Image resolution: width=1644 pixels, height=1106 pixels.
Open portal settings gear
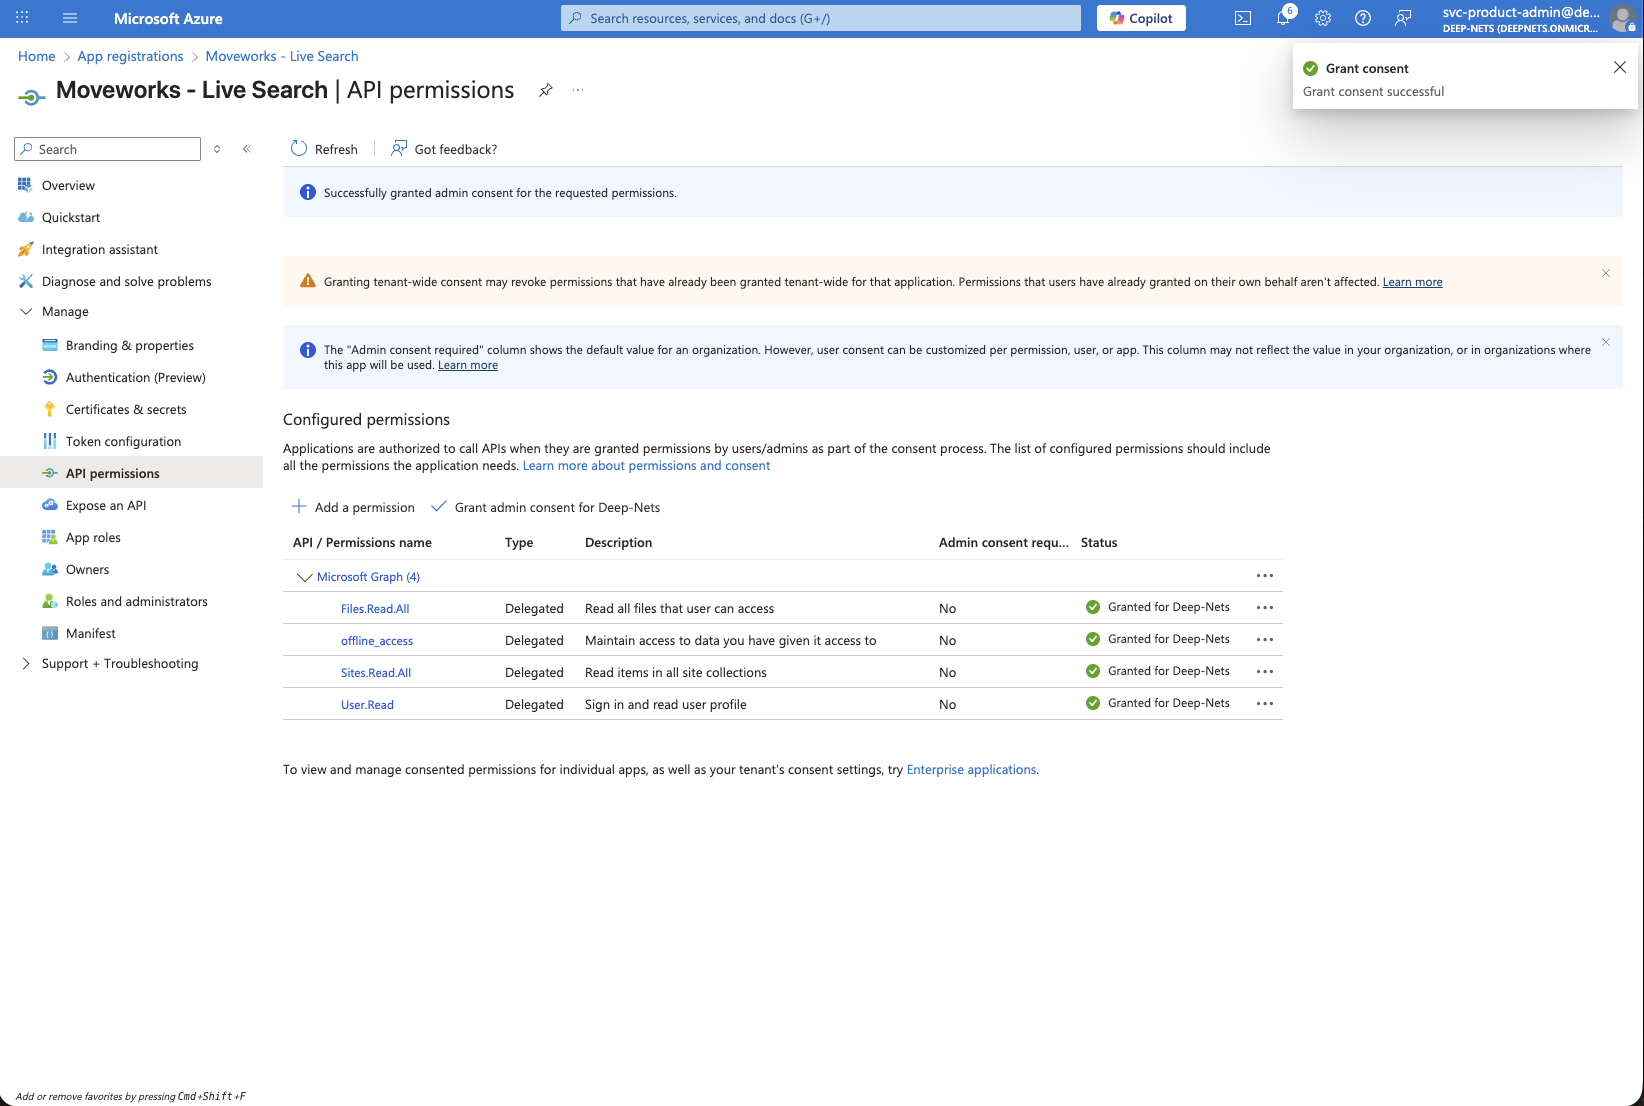coord(1323,18)
